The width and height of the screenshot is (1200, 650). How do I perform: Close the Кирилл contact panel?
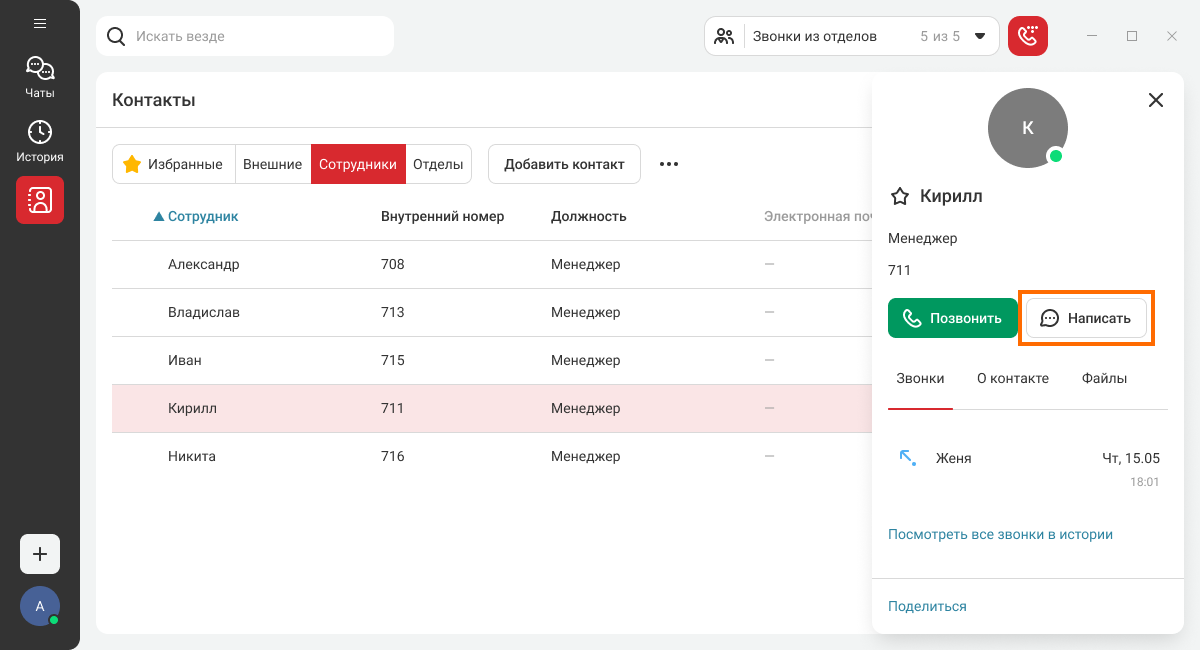(1156, 100)
